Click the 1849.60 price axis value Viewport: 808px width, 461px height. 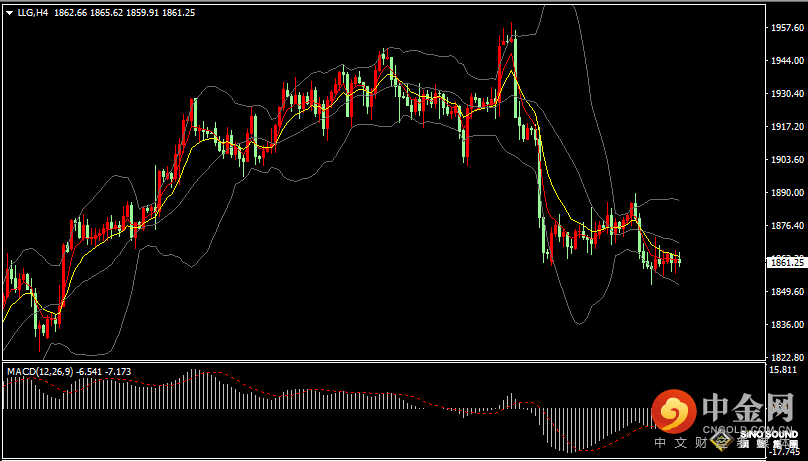pos(785,292)
